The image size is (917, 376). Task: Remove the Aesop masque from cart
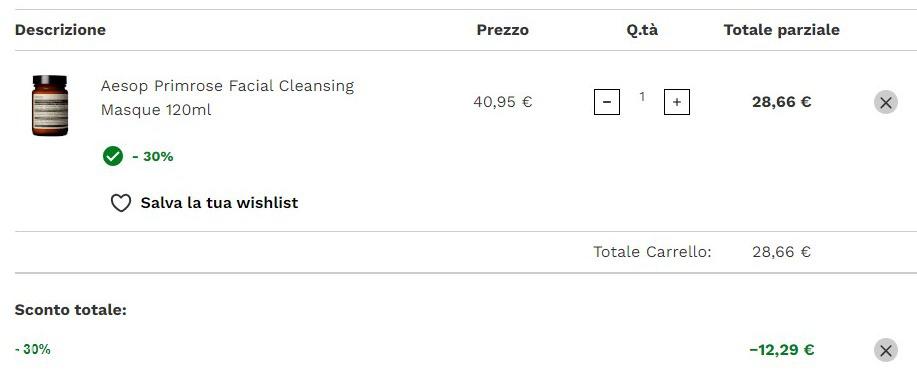click(885, 102)
